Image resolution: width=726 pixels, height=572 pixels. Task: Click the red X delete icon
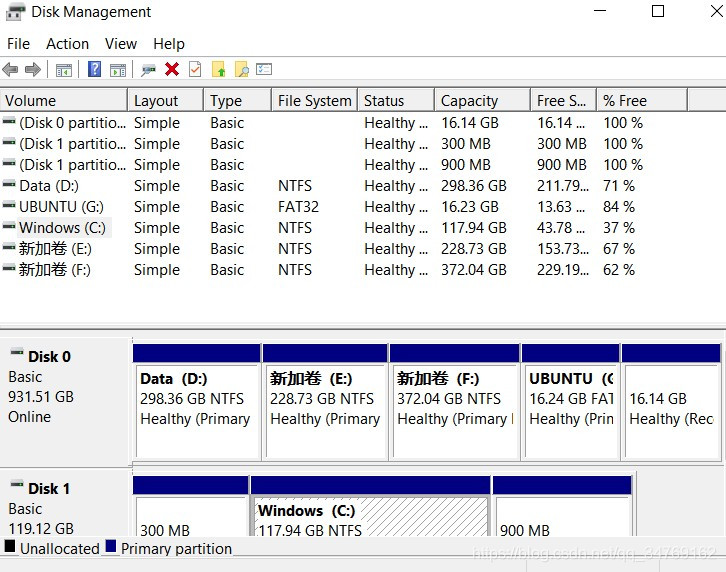172,69
